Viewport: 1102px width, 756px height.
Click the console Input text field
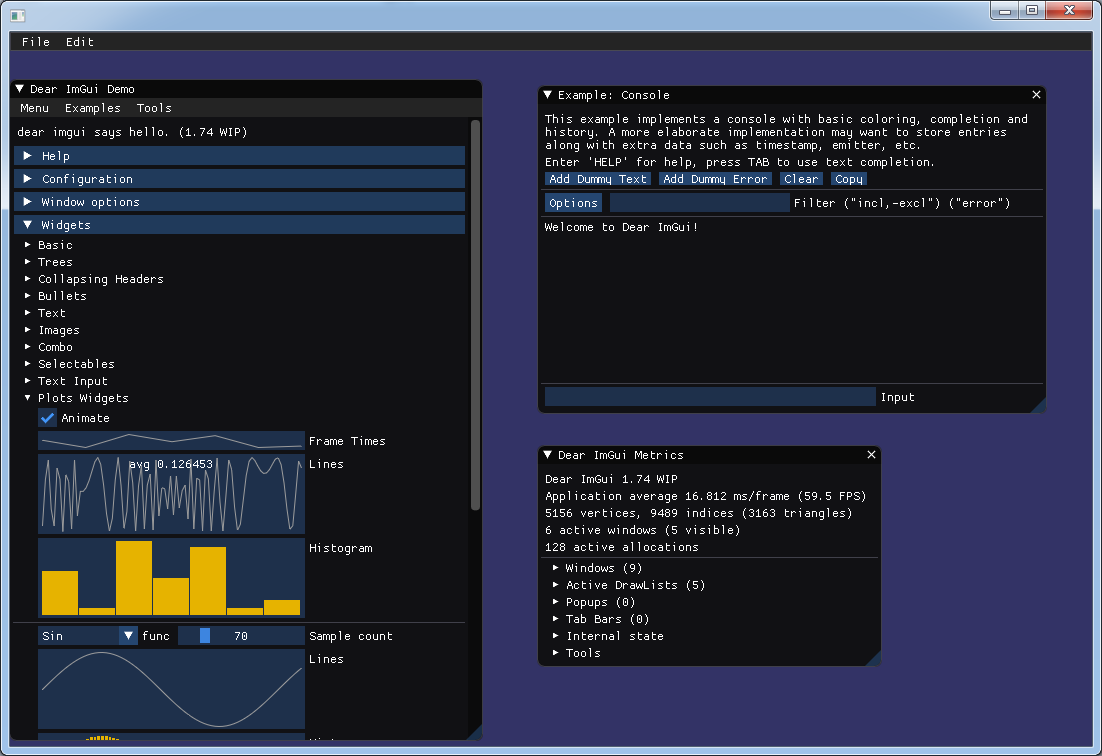[710, 397]
